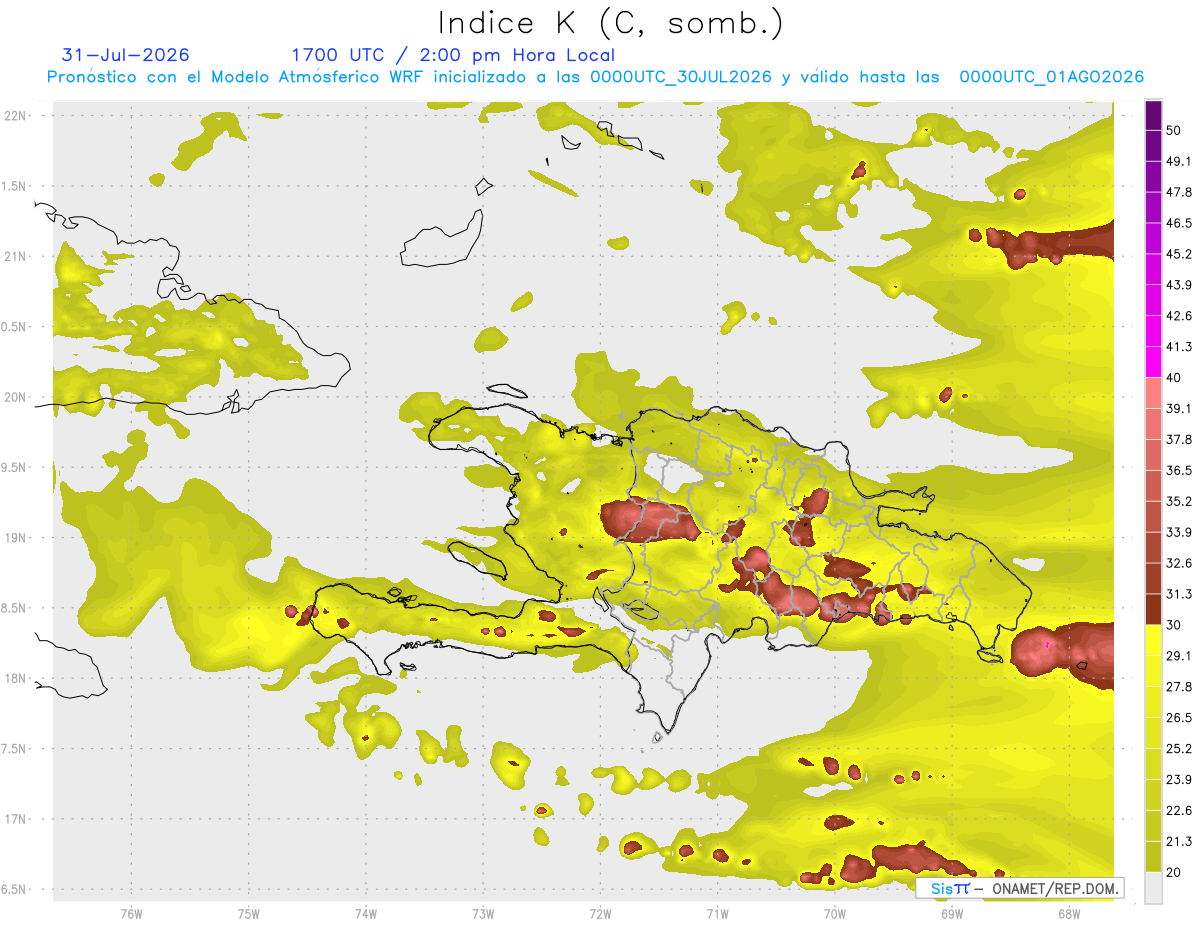
Task: Click the colorbar value "31.3"
Action: [1180, 594]
